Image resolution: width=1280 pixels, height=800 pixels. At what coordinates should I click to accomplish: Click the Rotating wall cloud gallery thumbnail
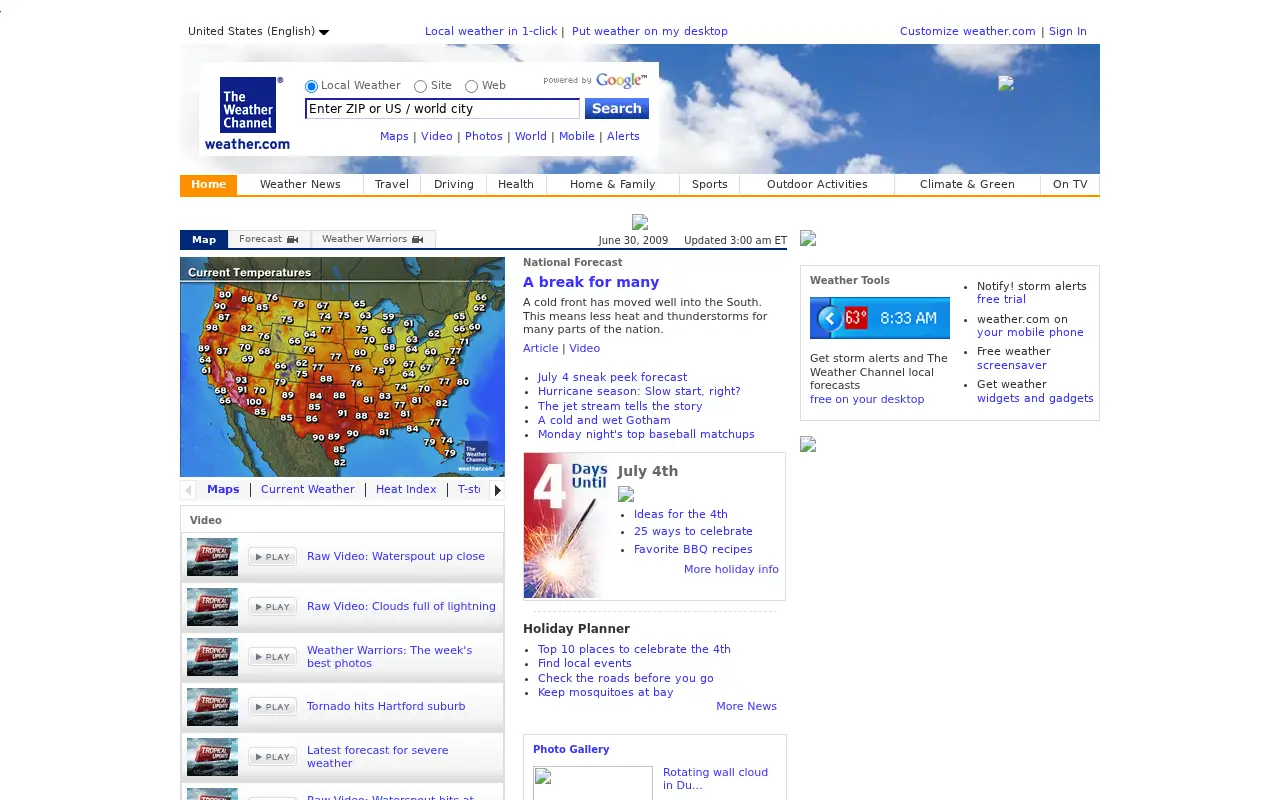tap(593, 783)
